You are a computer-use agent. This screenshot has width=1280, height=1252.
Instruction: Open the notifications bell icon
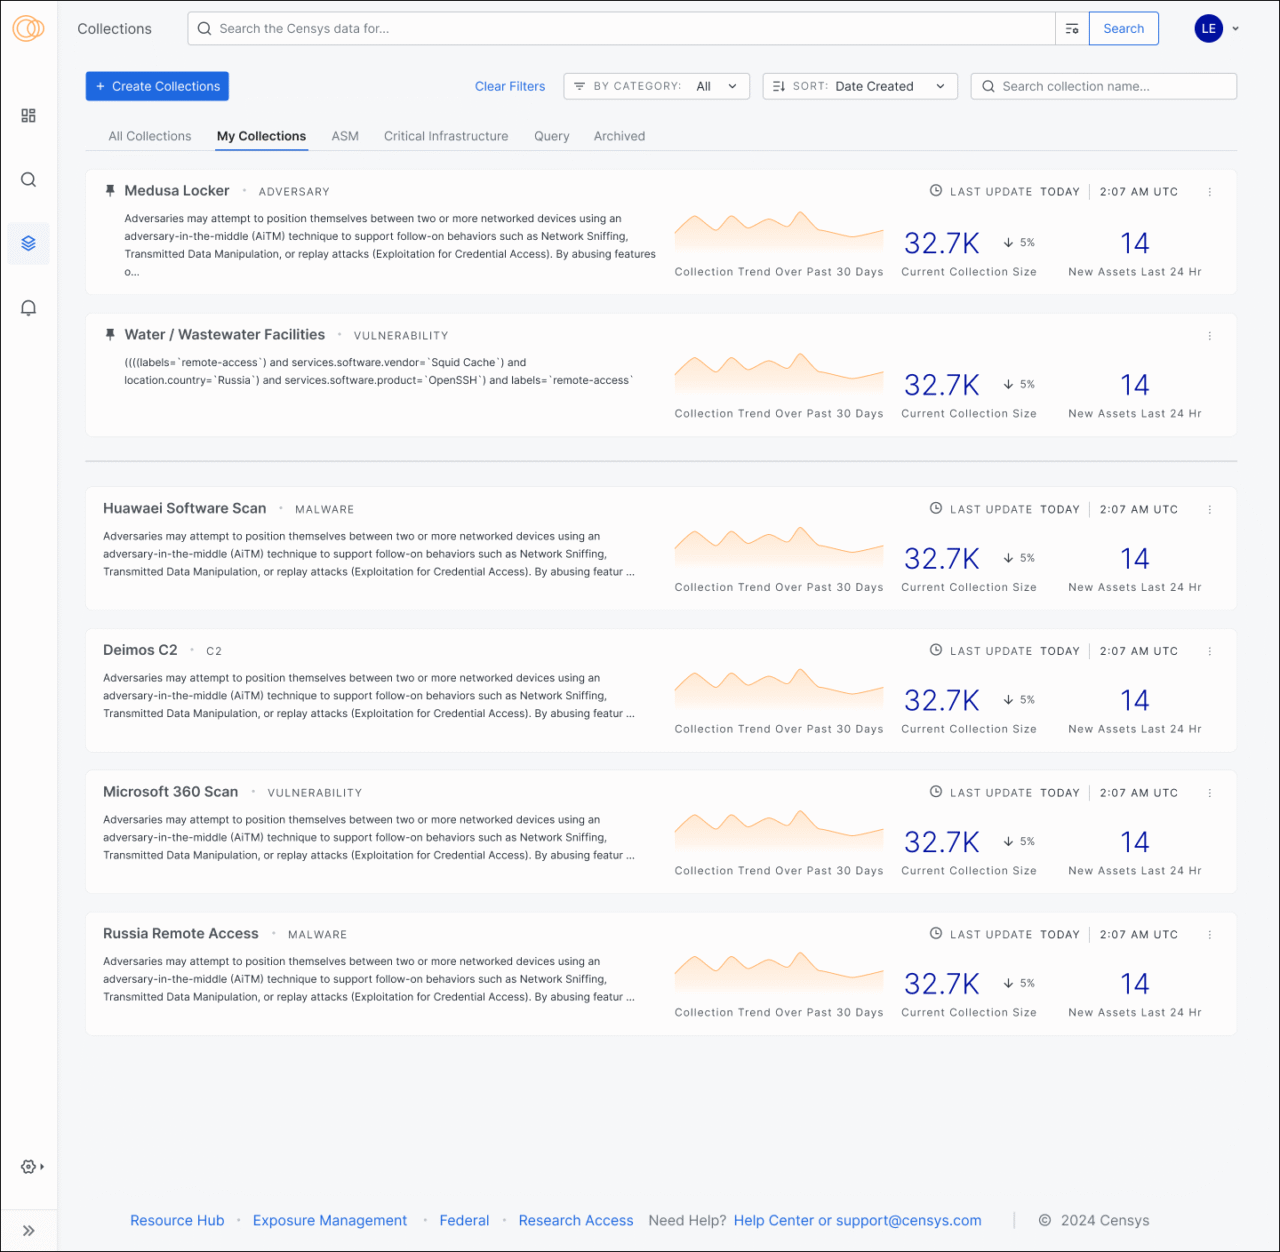28,308
